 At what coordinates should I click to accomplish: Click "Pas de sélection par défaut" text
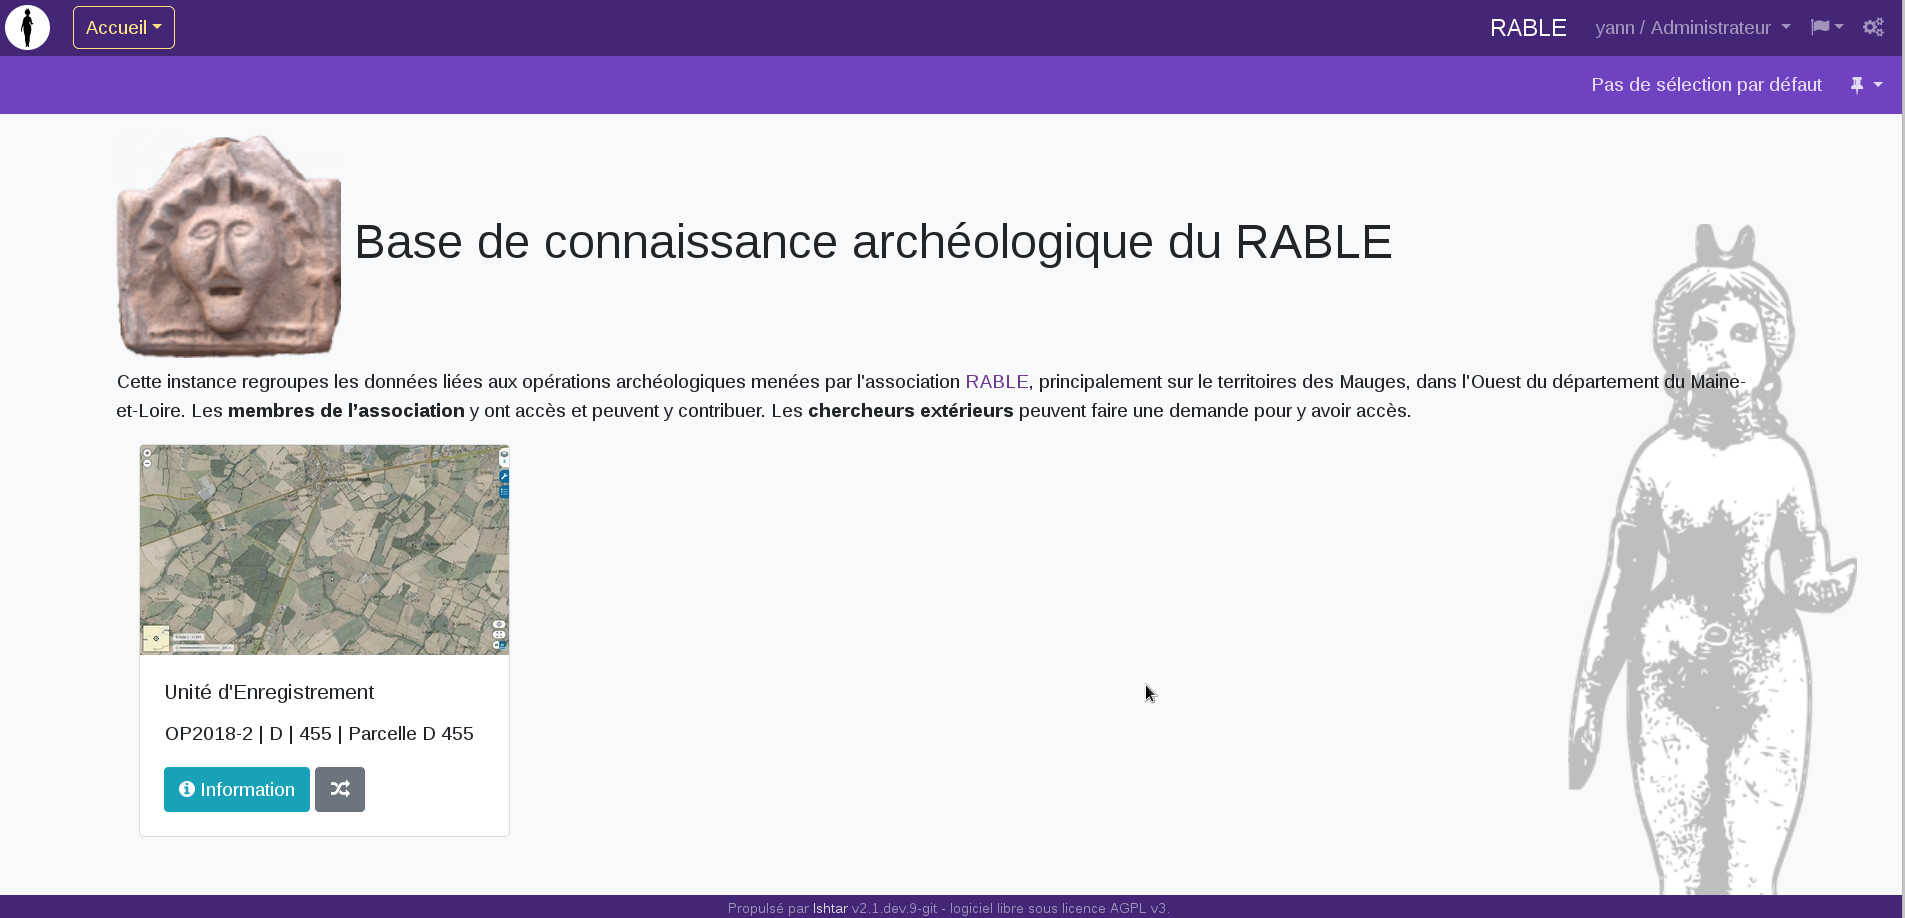click(1706, 85)
